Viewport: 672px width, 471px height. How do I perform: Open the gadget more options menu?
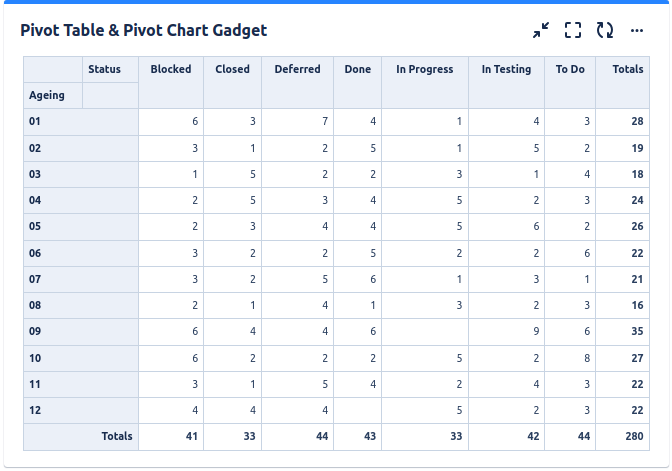click(637, 31)
